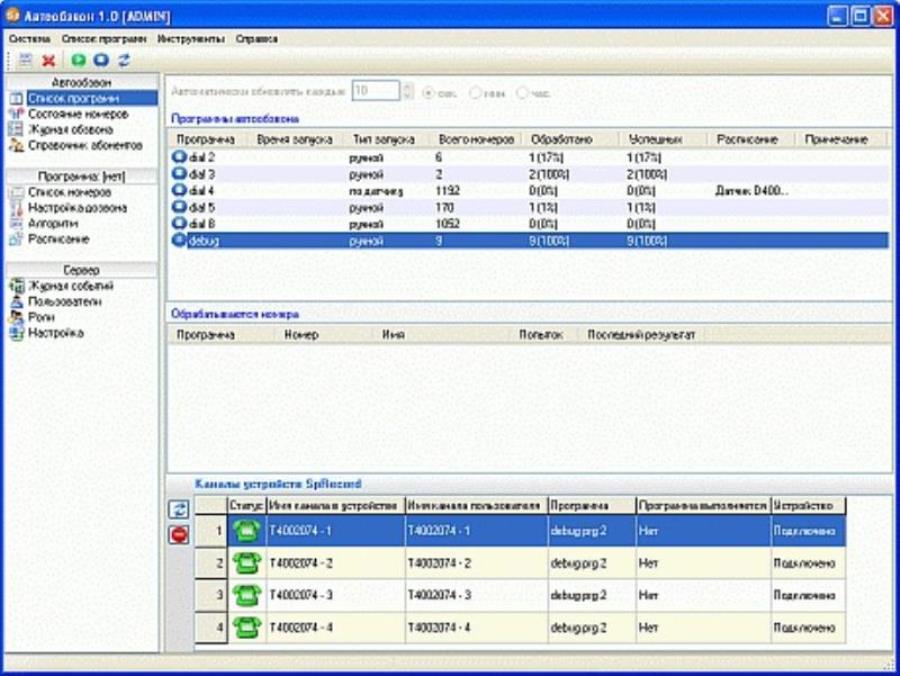Viewport: 900px width, 676px height.
Task: Select the 'час.' radio button
Action: click(x=522, y=93)
